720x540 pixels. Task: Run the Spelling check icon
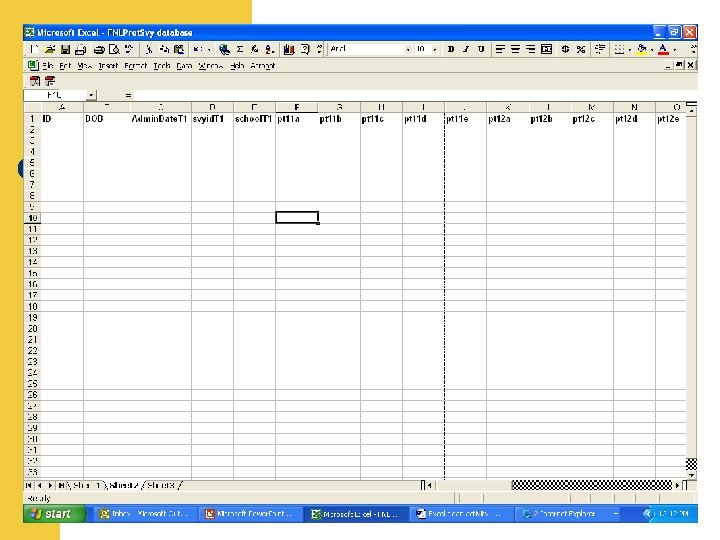129,49
